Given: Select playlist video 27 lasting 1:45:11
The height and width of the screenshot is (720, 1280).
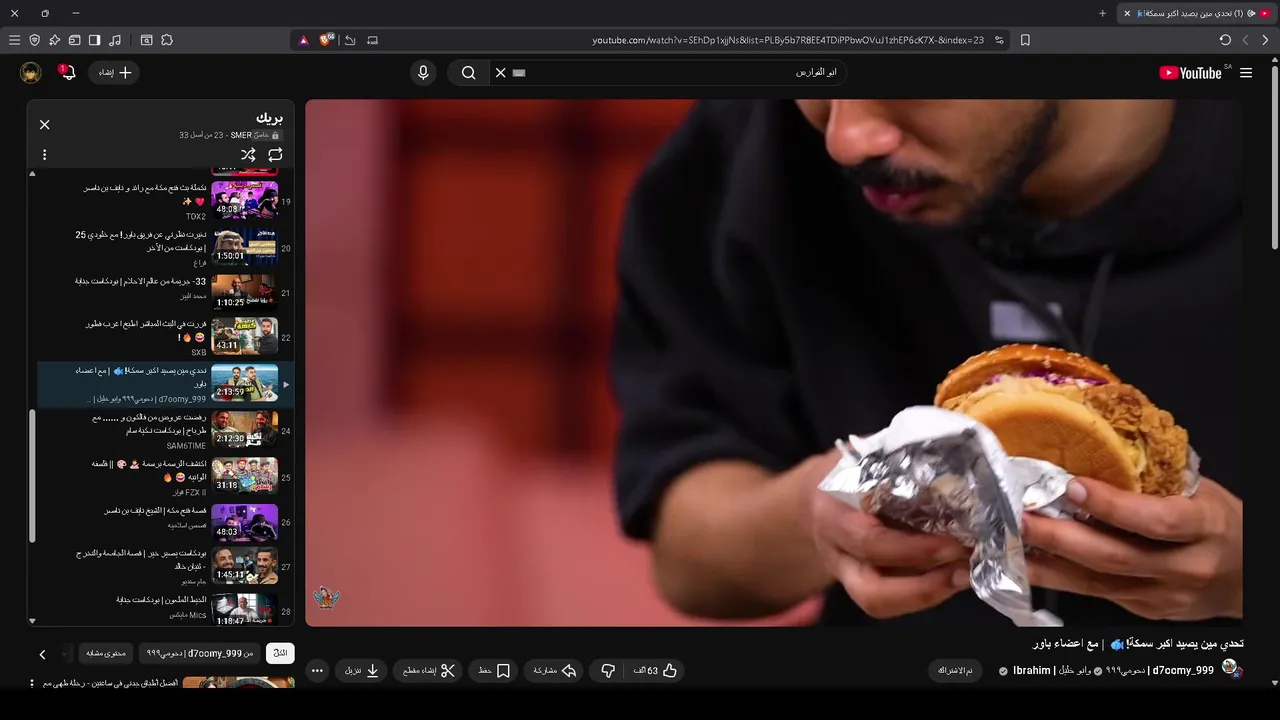Looking at the screenshot, I should 166,565.
